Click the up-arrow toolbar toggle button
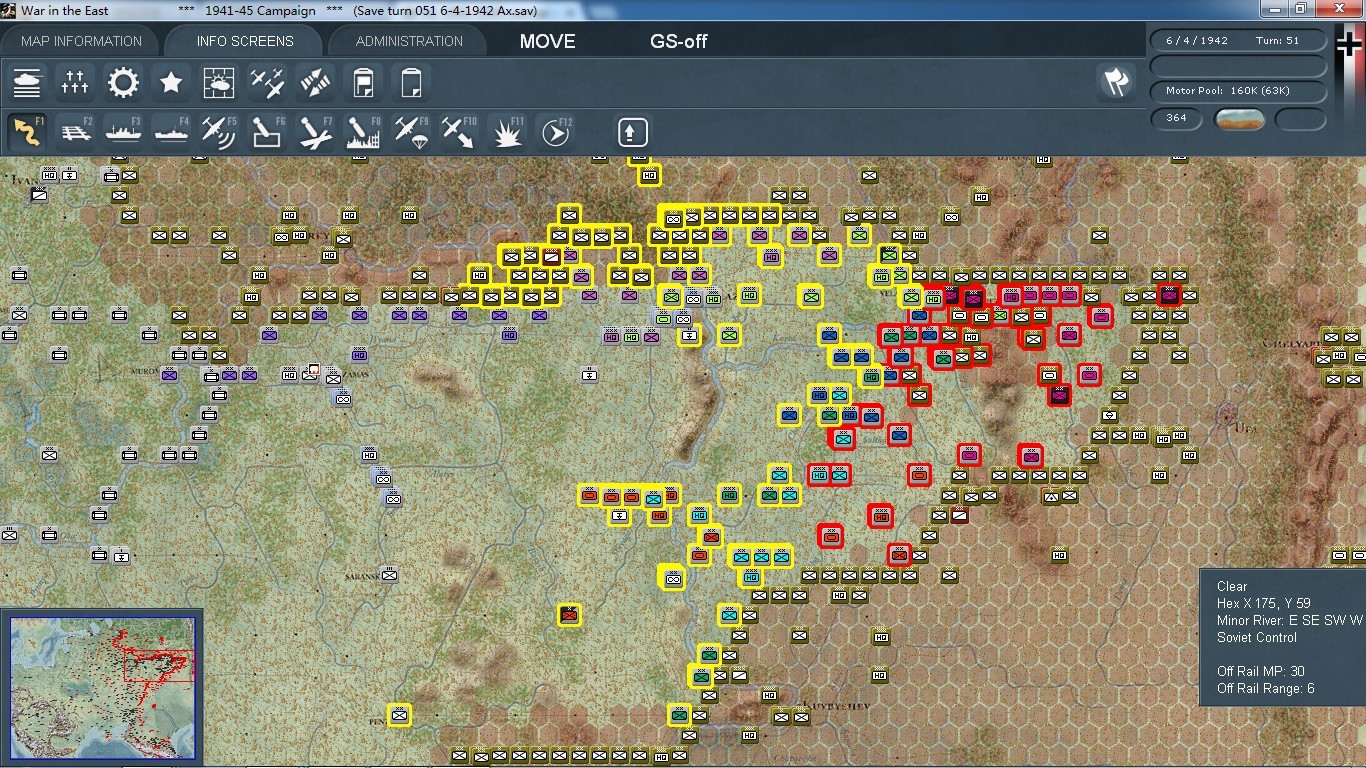The width and height of the screenshot is (1366, 768). tap(632, 132)
